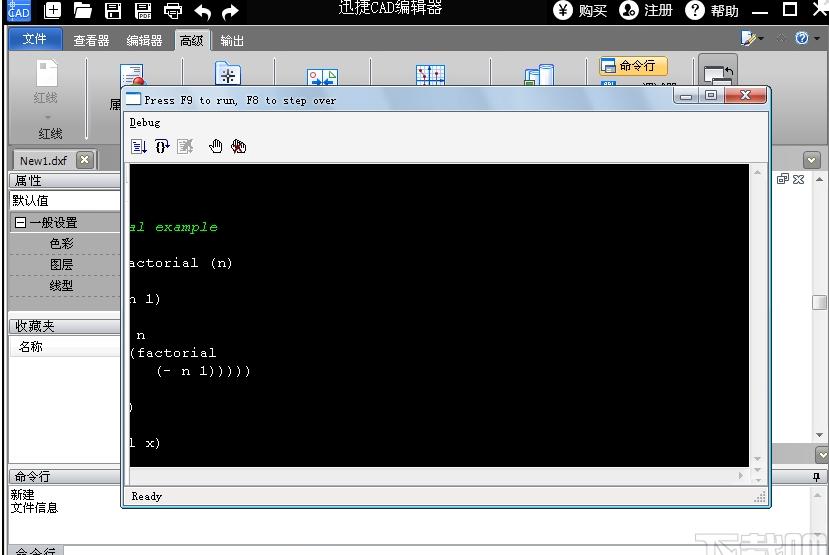Click the step into braces debug icon

click(162, 146)
